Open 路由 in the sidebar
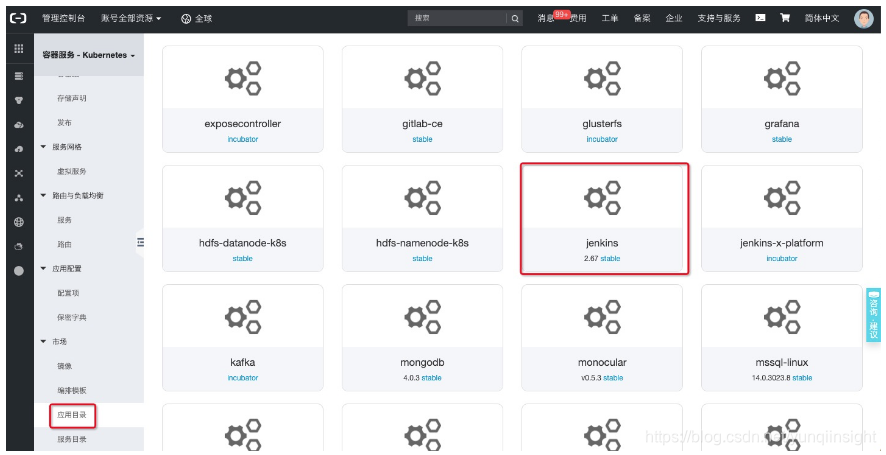 click(x=64, y=245)
